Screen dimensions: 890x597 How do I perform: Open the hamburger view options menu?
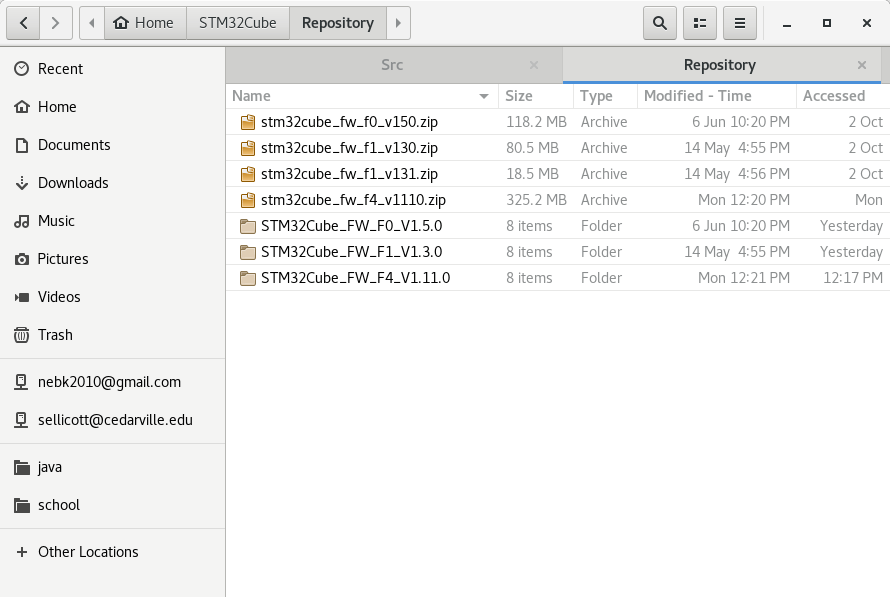pos(740,23)
